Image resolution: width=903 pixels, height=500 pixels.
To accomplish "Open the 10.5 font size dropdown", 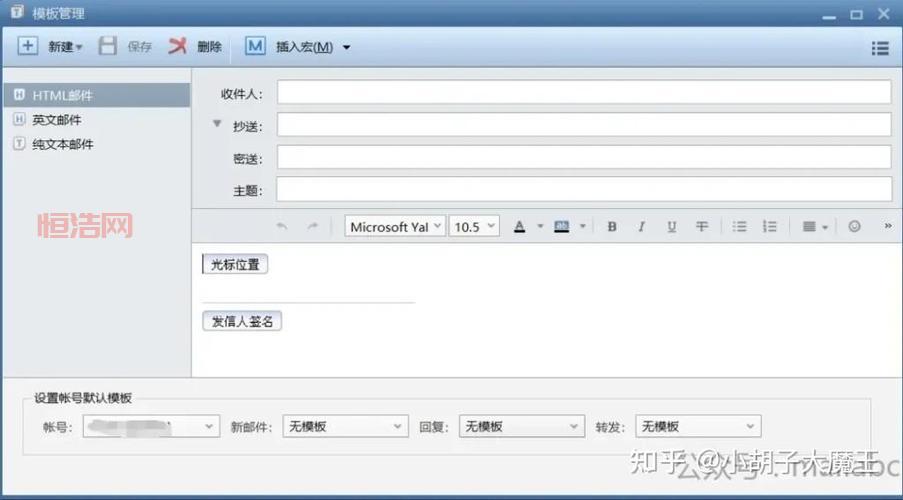I will pos(473,227).
